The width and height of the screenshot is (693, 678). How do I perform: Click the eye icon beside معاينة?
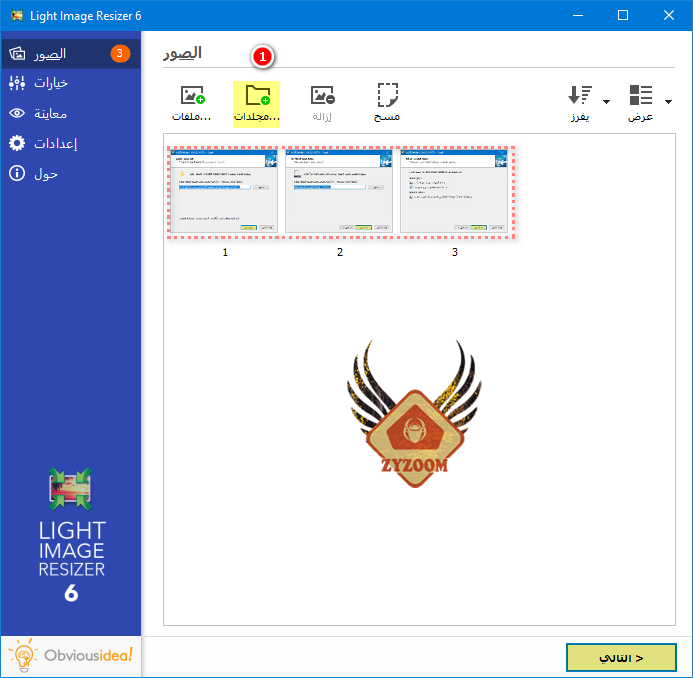click(x=17, y=113)
